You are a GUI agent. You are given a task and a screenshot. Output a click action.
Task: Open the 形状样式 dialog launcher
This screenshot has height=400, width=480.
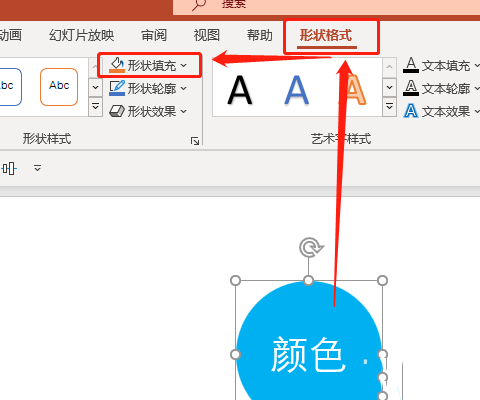(195, 141)
